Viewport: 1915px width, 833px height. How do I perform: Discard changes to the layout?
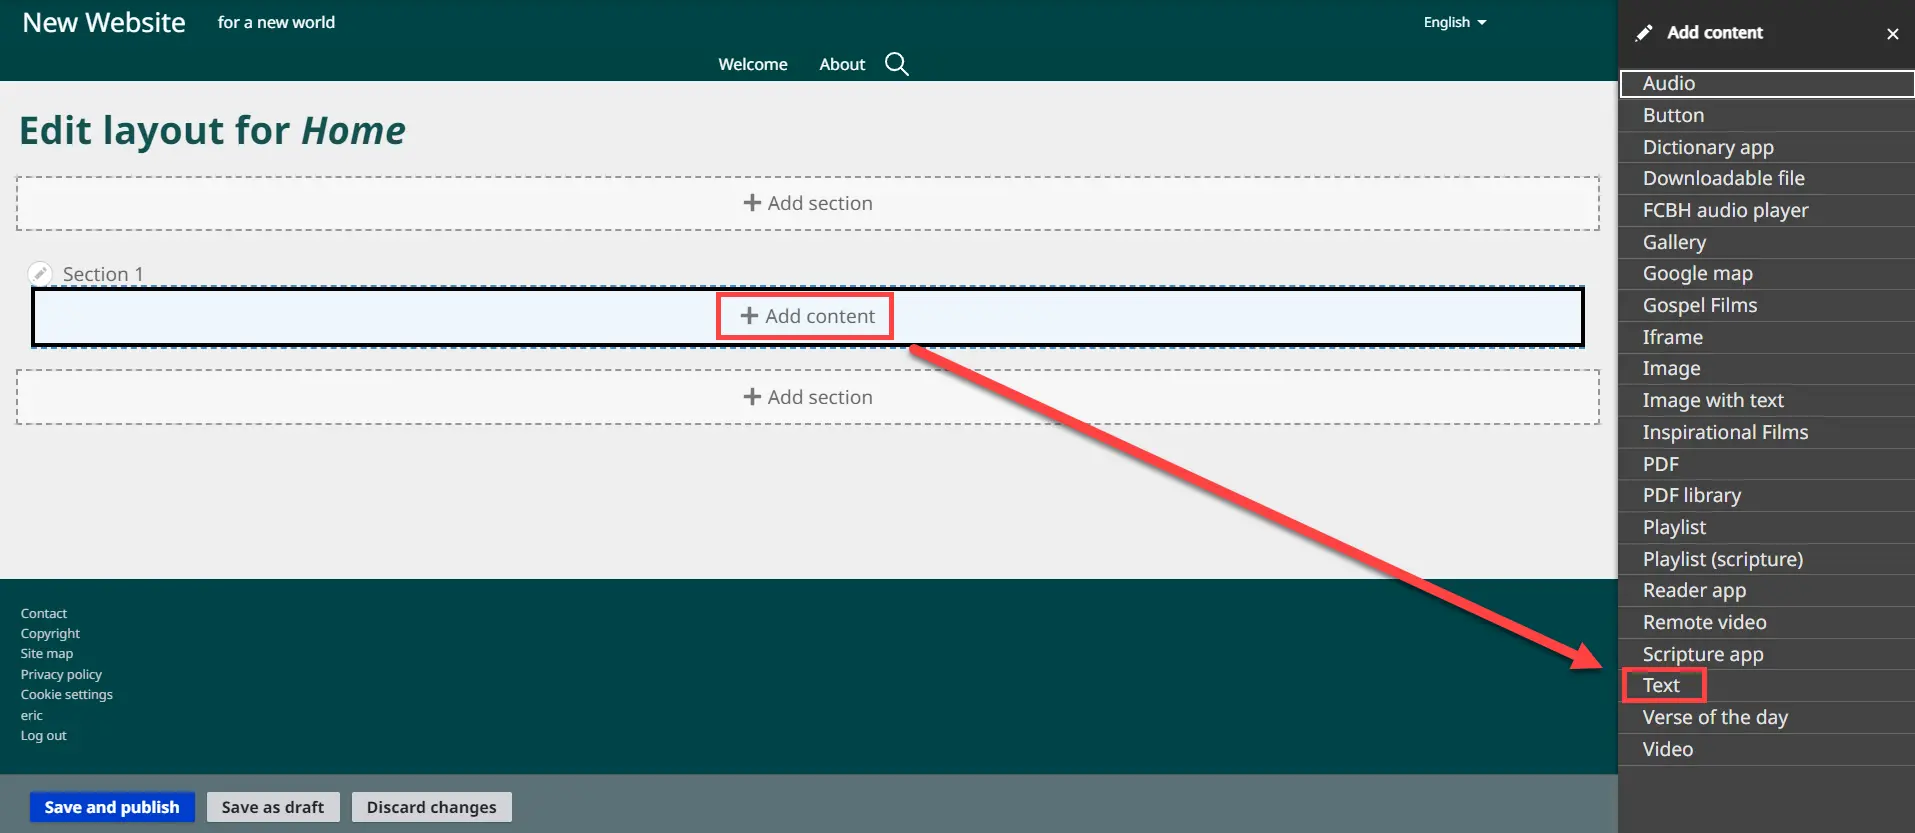pyautogui.click(x=431, y=807)
